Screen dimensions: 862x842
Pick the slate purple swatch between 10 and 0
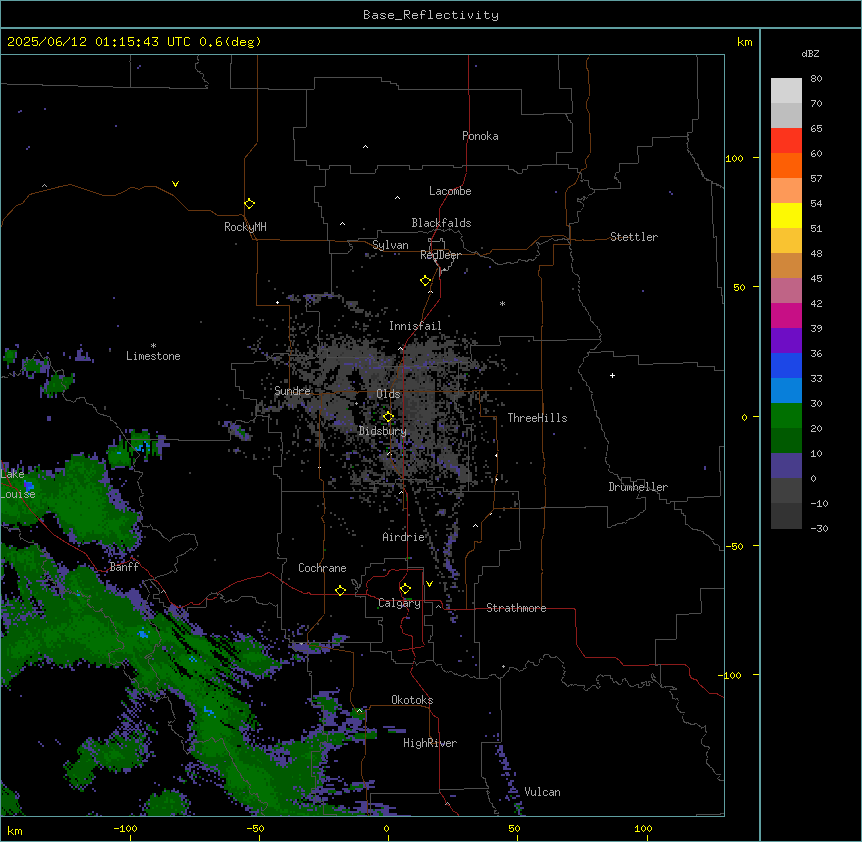786,466
